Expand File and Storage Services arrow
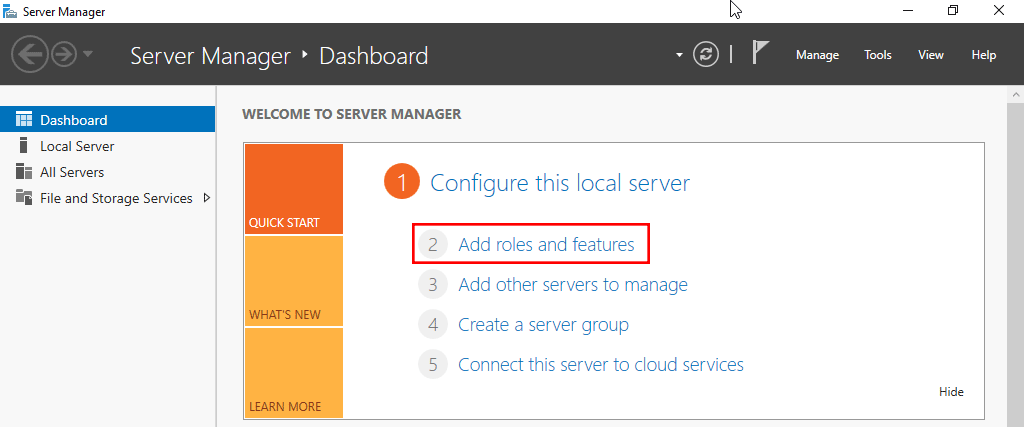This screenshot has height=427, width=1024. (207, 198)
